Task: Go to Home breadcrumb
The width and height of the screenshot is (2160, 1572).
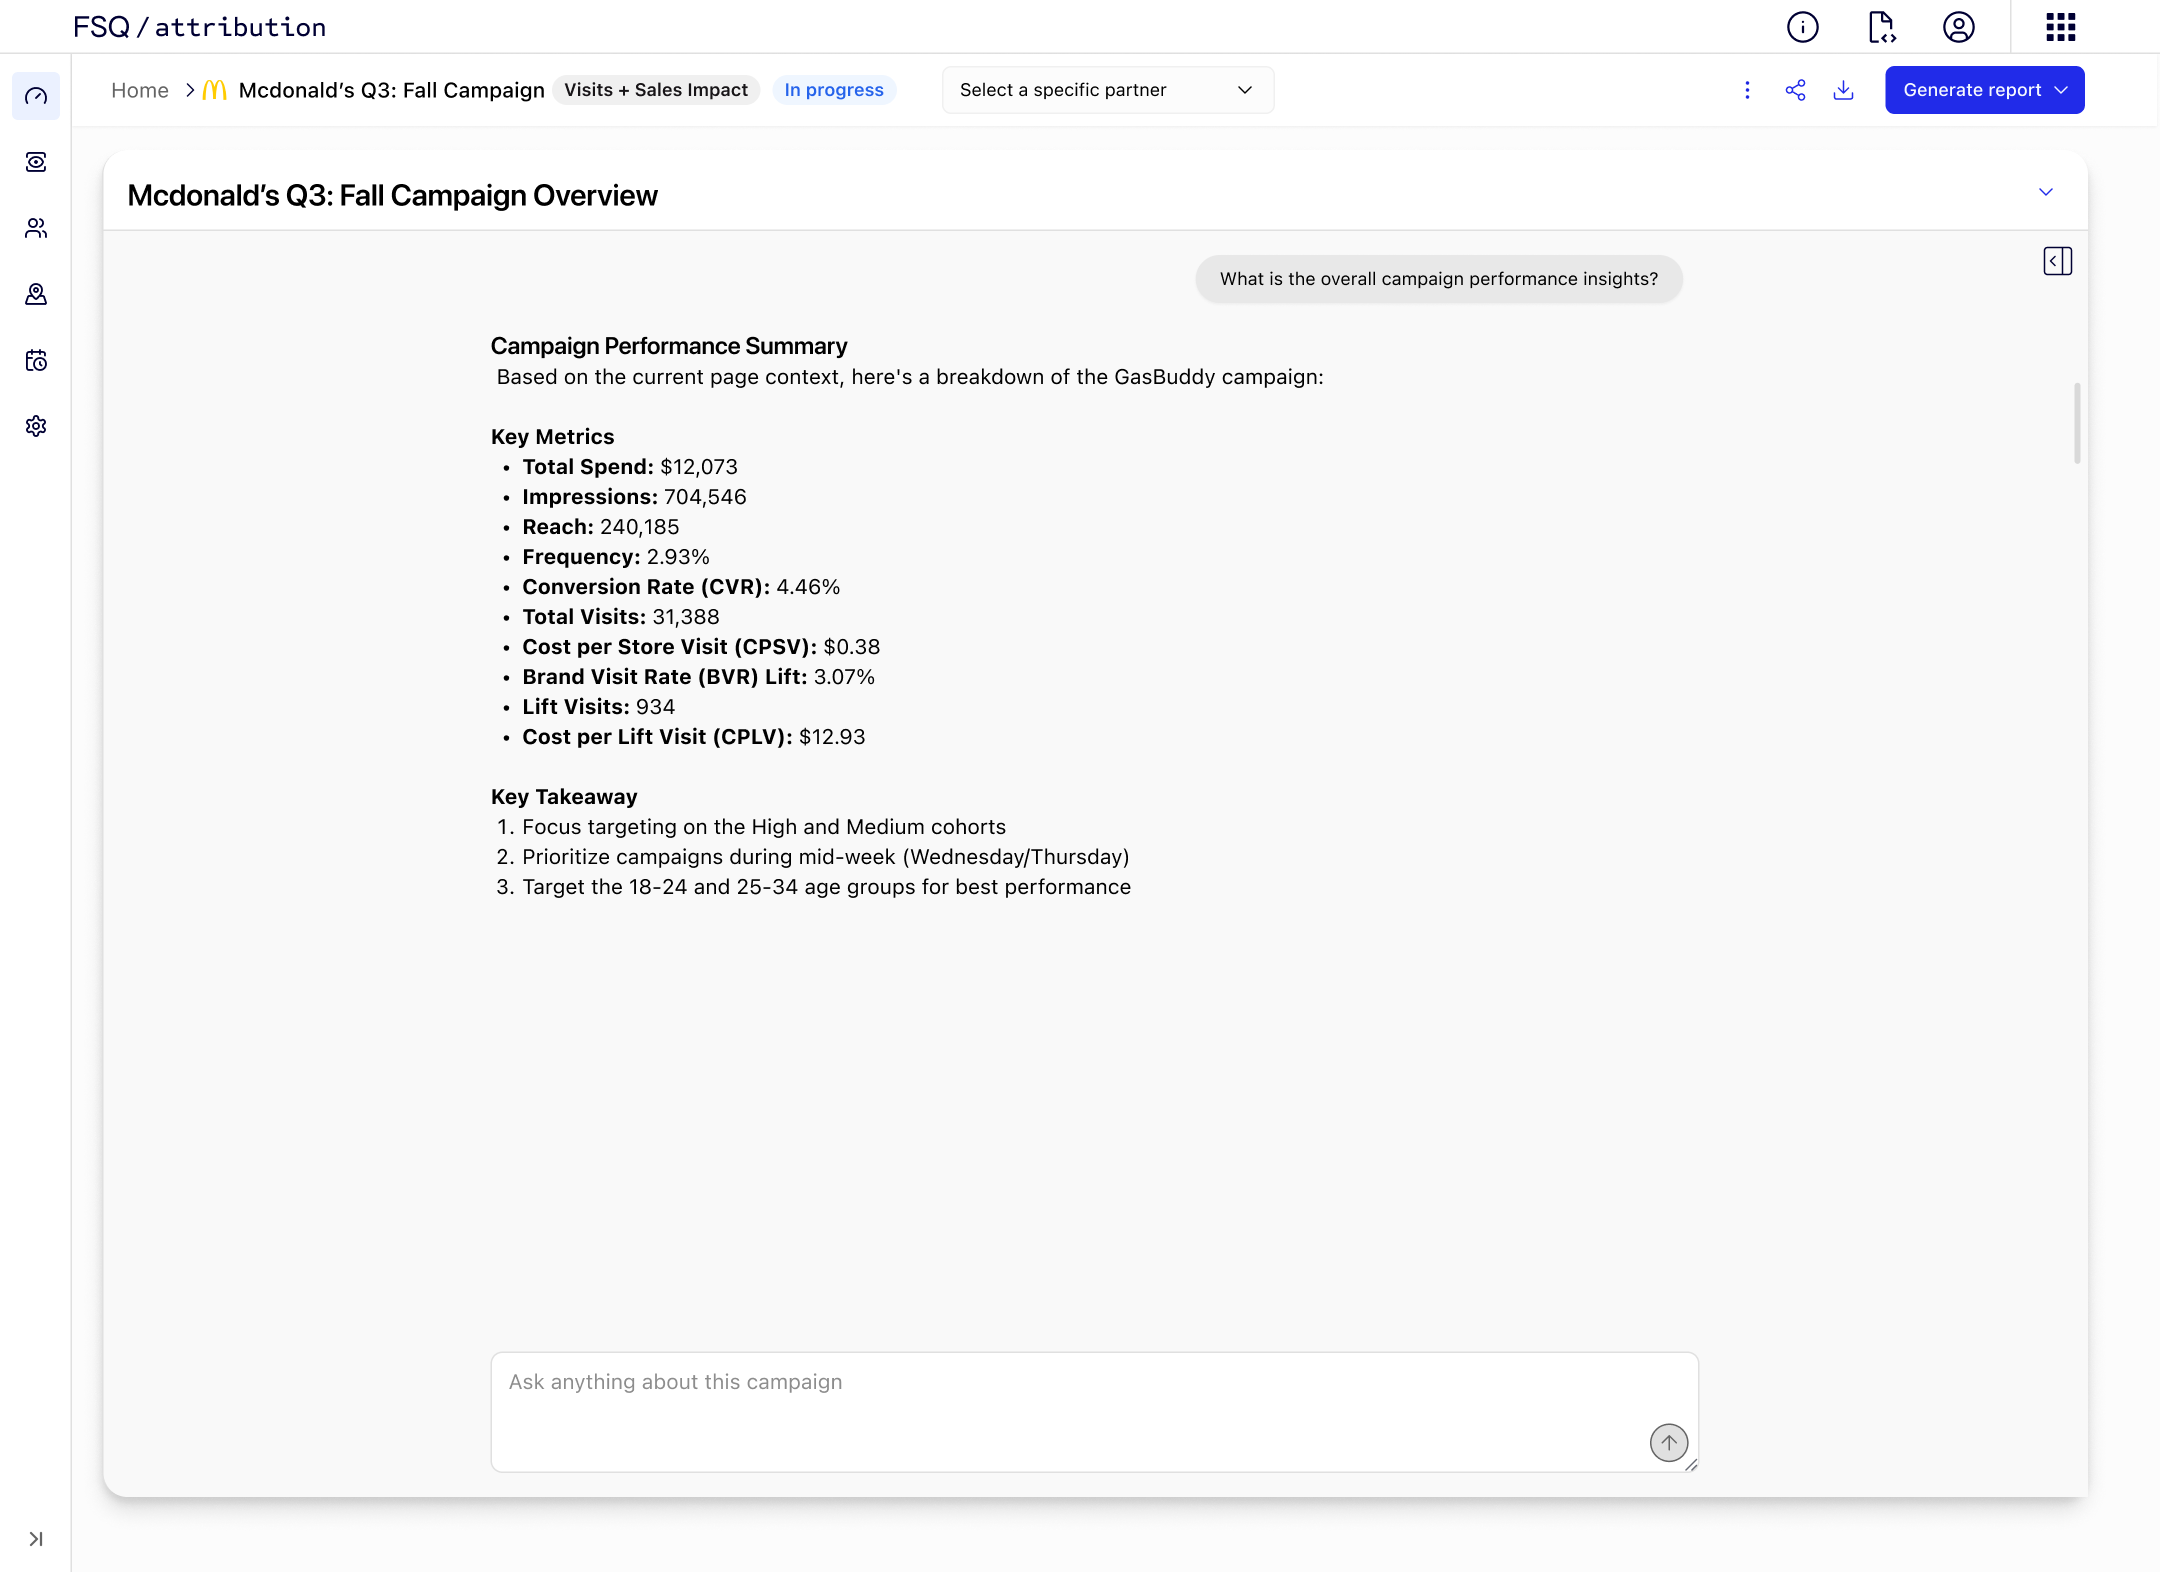Action: 140,90
